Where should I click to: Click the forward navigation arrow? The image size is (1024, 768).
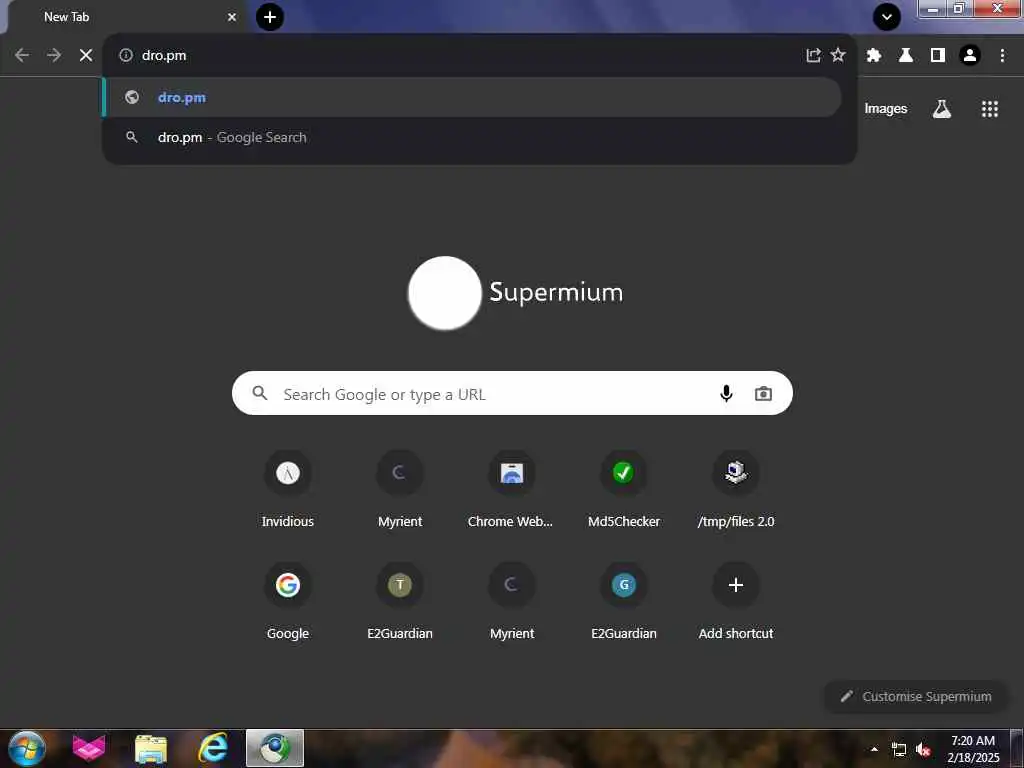coord(54,56)
